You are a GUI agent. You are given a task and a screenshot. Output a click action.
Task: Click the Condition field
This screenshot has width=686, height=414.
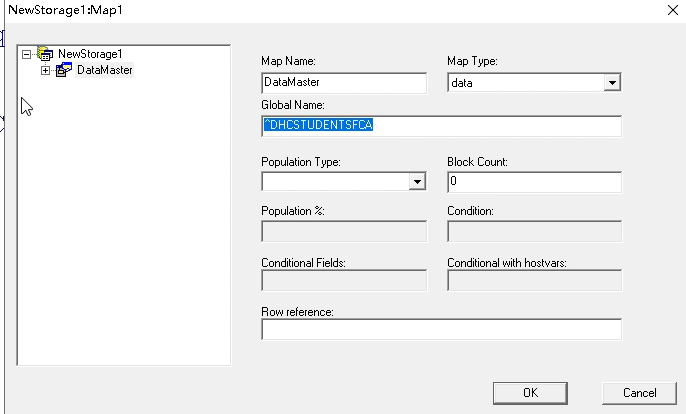534,231
